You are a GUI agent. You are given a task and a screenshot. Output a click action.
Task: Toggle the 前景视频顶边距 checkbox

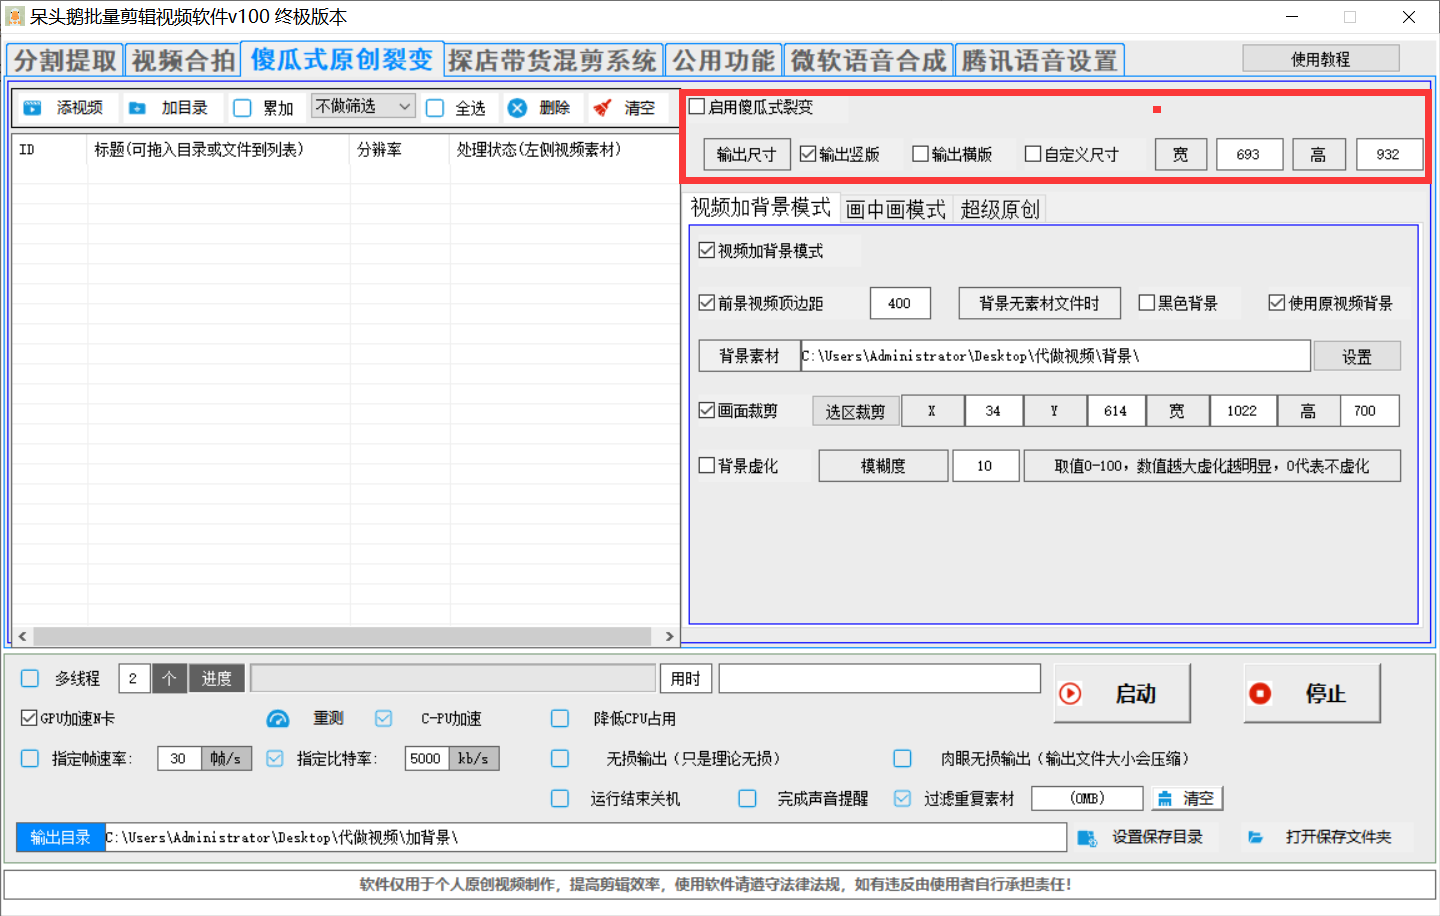click(707, 302)
